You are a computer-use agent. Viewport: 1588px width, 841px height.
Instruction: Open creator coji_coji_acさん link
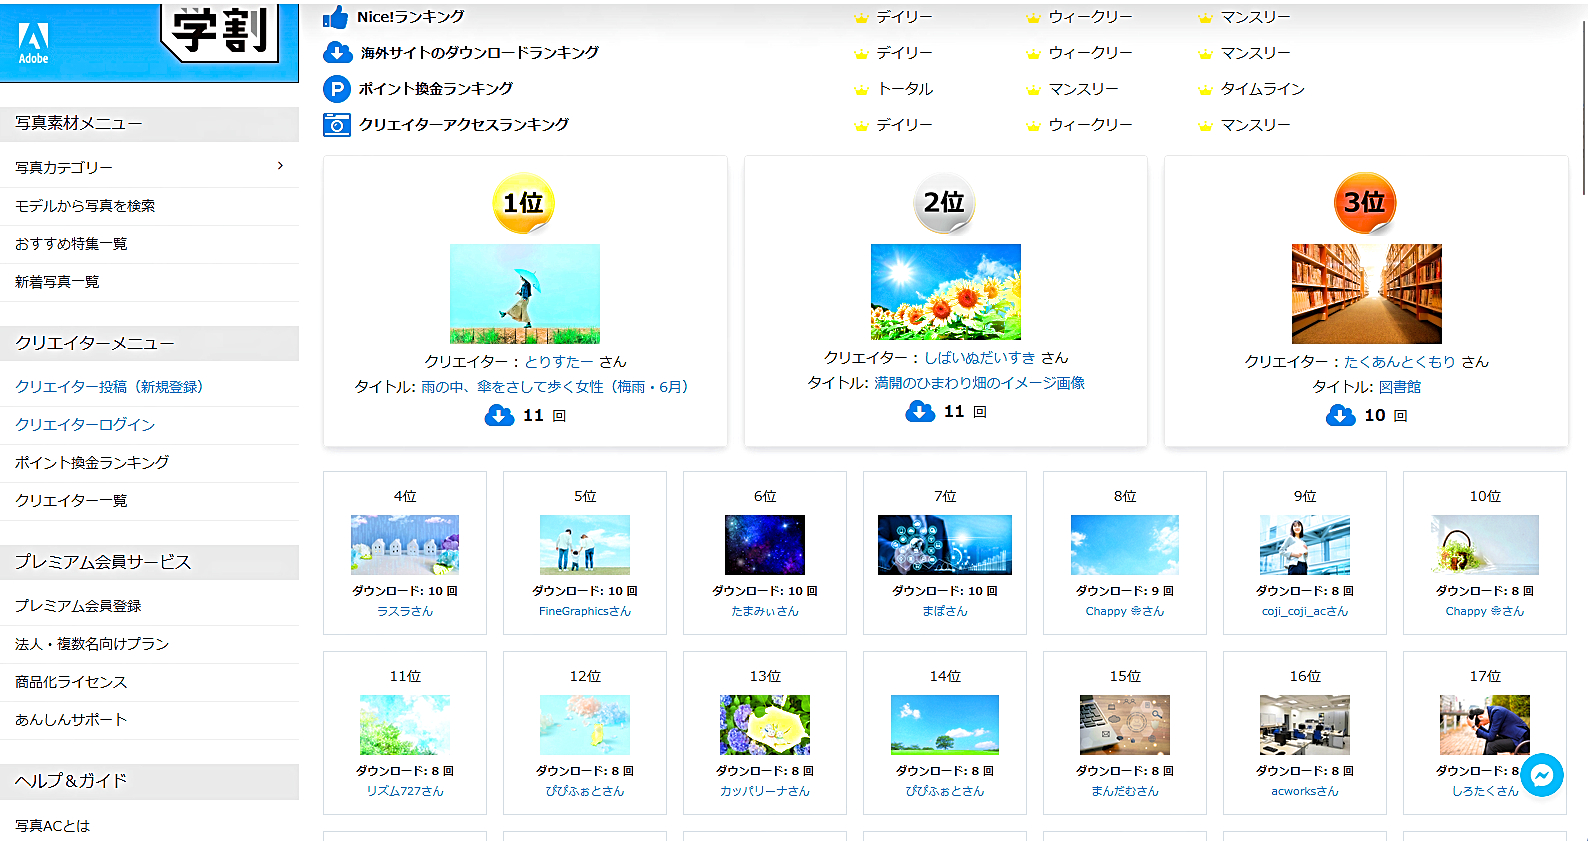[1305, 611]
